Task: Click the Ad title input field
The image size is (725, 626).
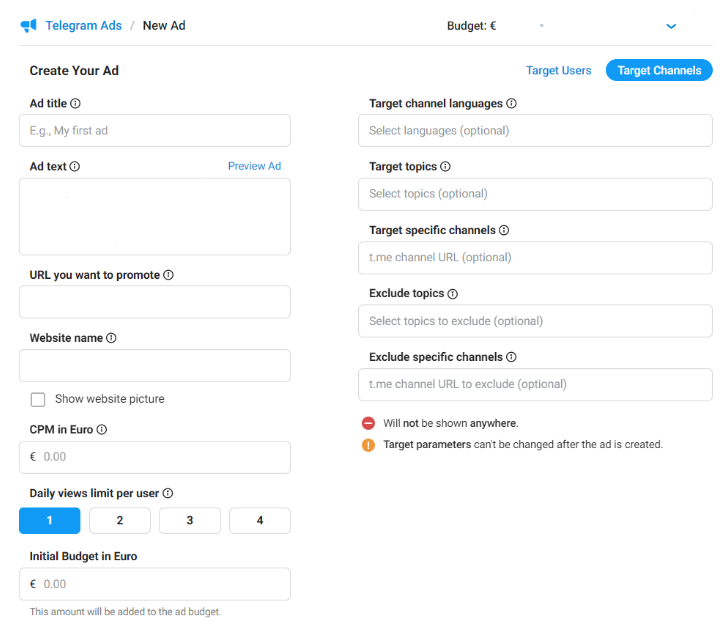Action: 155,130
